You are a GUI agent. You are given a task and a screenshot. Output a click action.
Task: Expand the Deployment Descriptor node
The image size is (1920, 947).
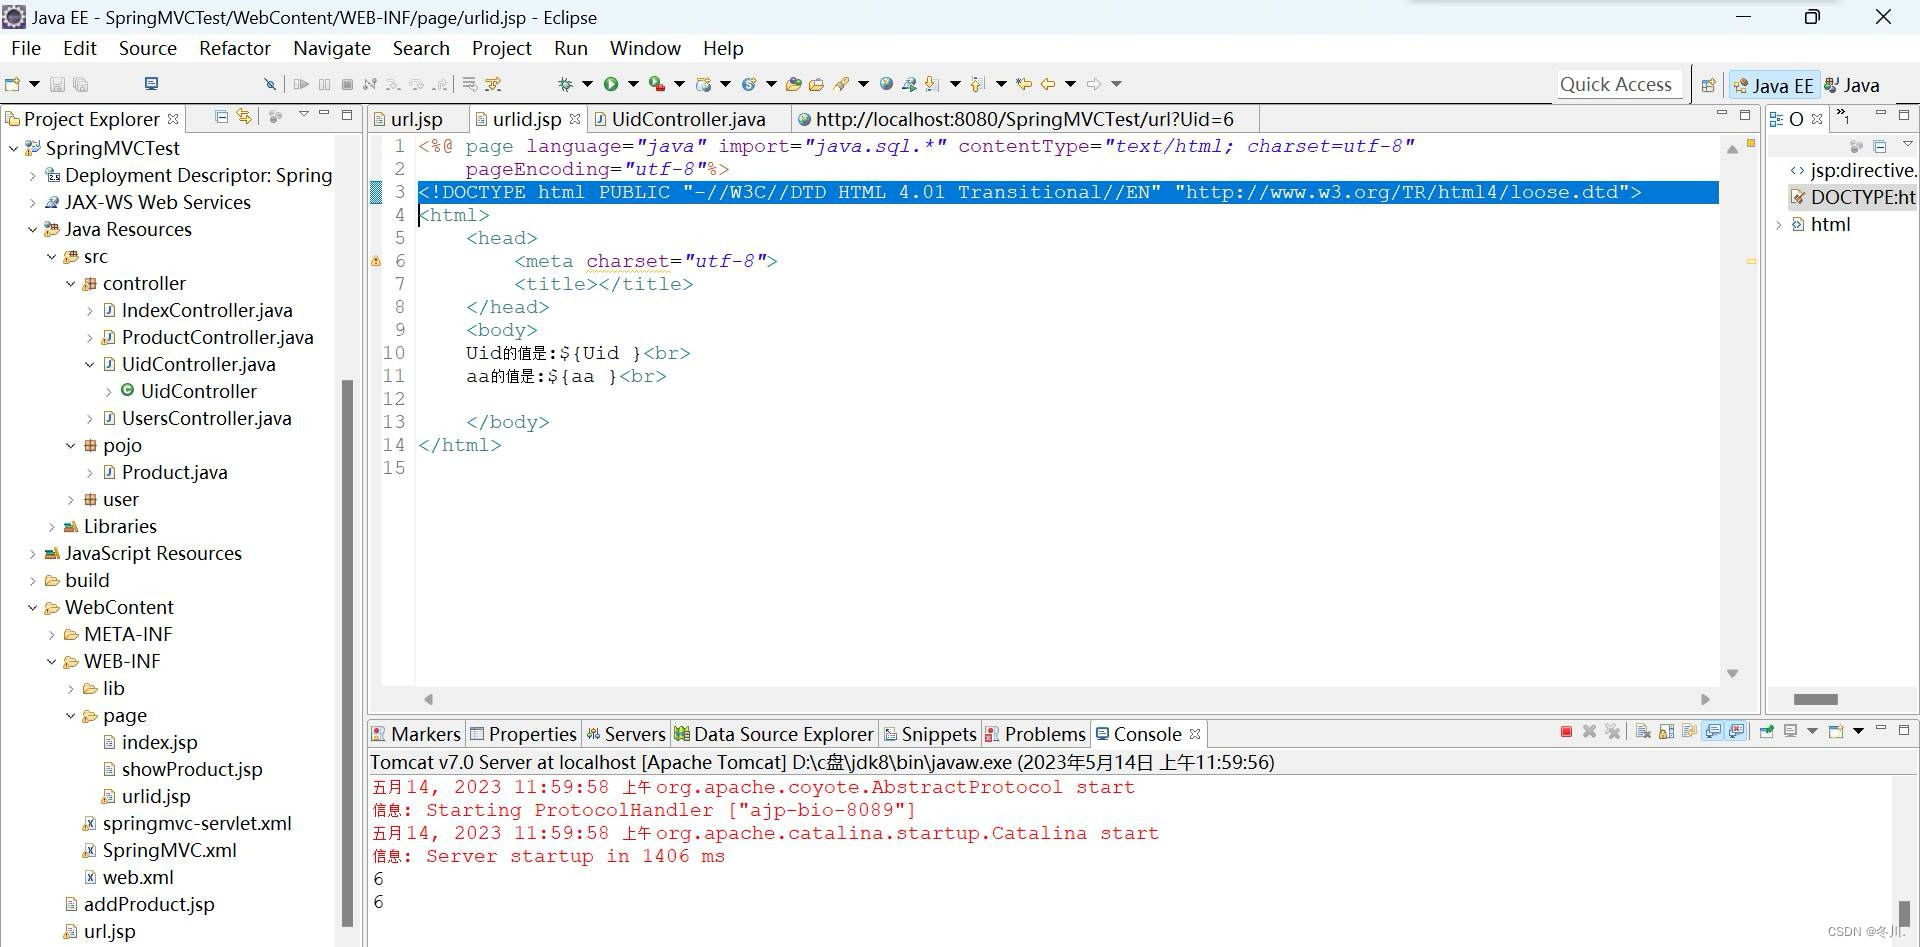click(x=32, y=175)
